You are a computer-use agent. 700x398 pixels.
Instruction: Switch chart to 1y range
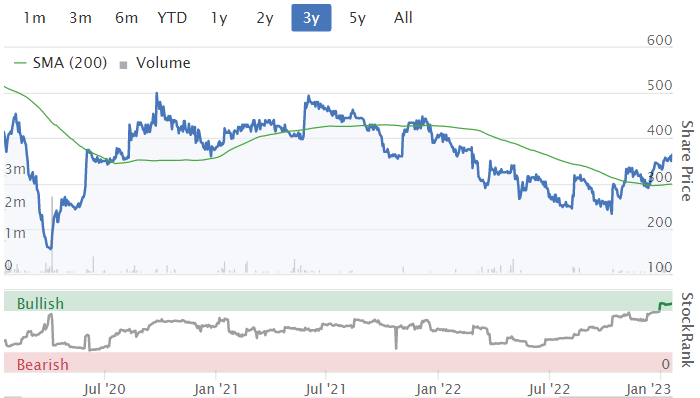point(219,18)
